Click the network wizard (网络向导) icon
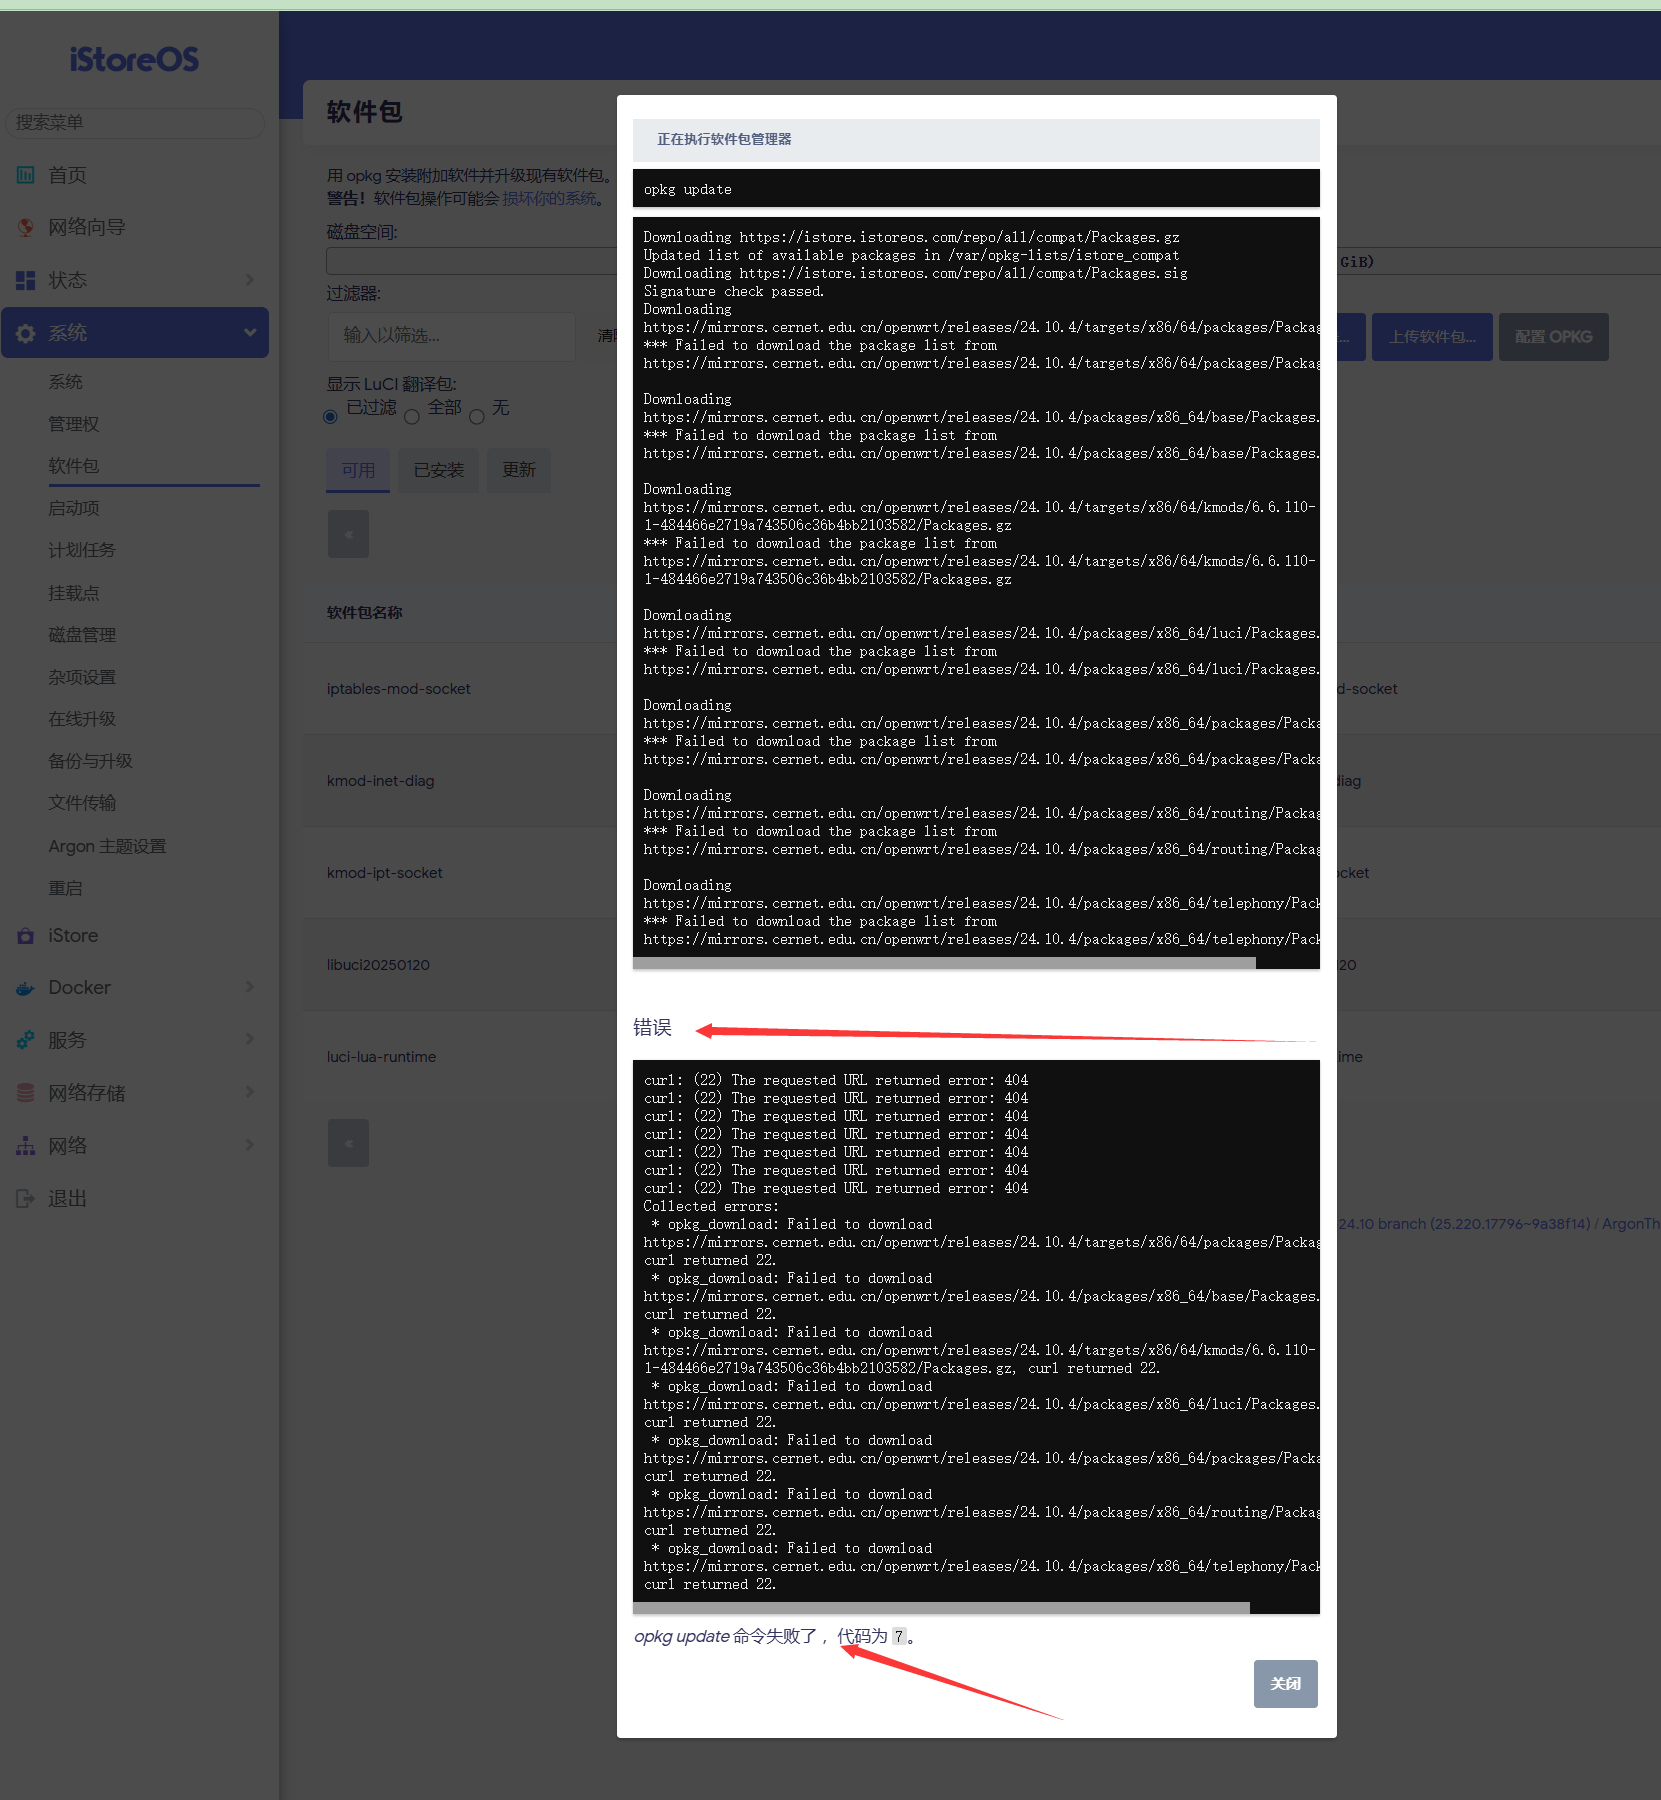Viewport: 1661px width, 1800px height. pyautogui.click(x=26, y=228)
